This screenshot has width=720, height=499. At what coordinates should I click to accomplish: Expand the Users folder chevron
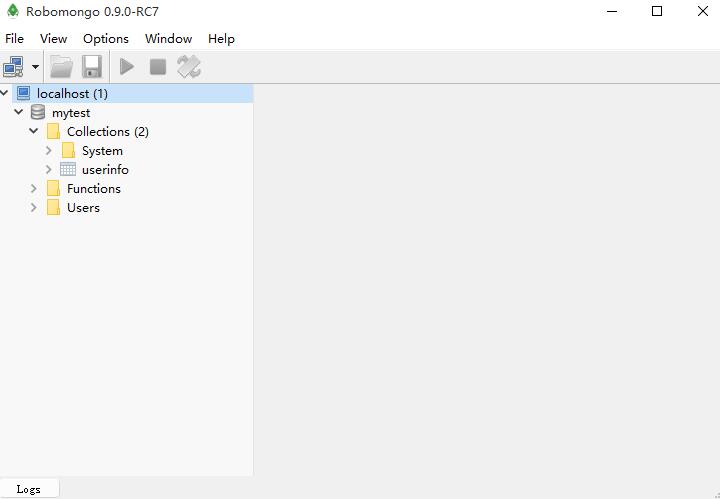pos(34,207)
